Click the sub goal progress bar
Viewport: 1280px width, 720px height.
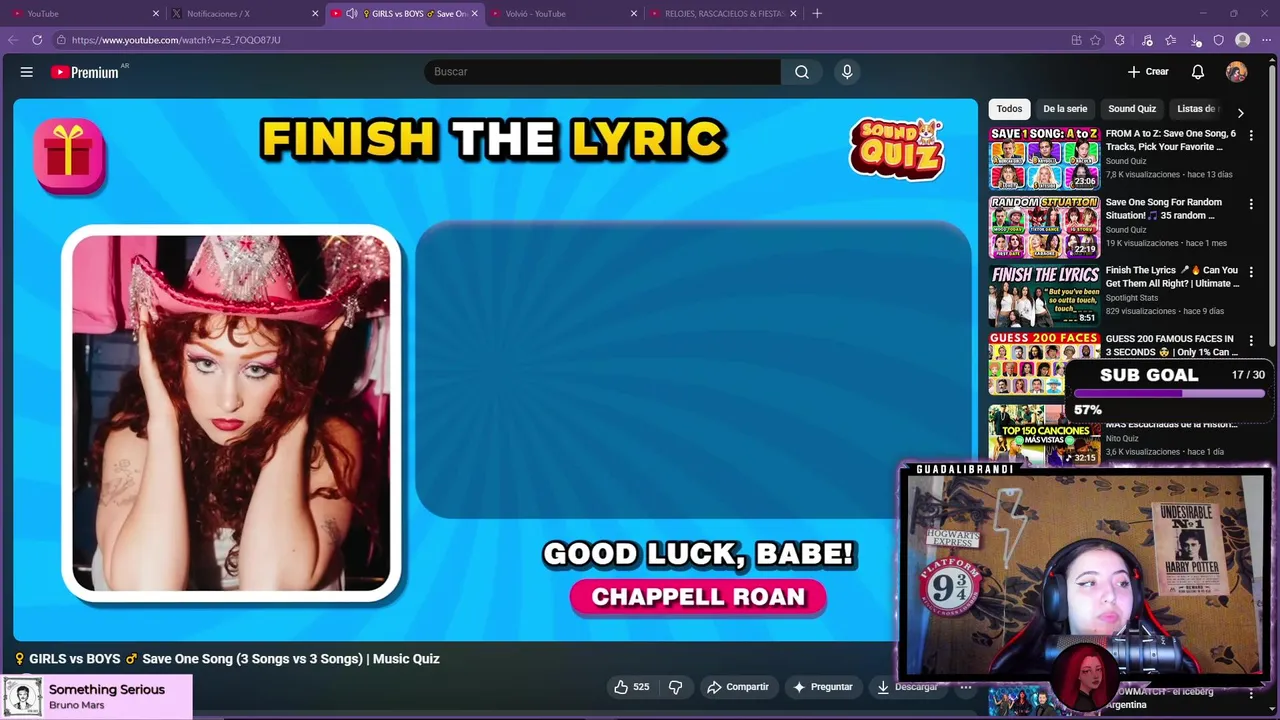click(1170, 393)
